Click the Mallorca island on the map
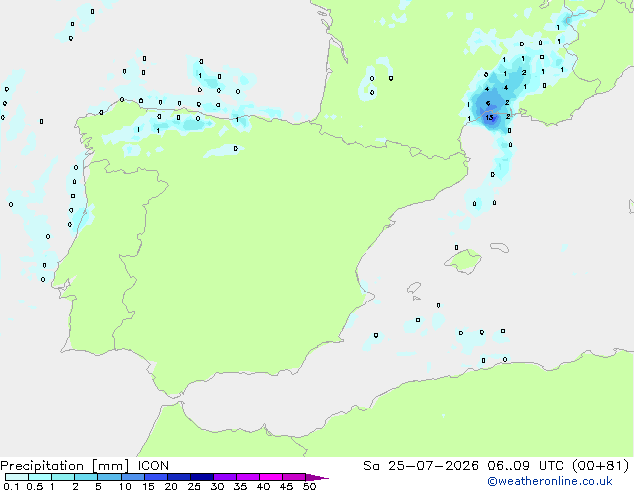634x490 pixels. click(463, 261)
